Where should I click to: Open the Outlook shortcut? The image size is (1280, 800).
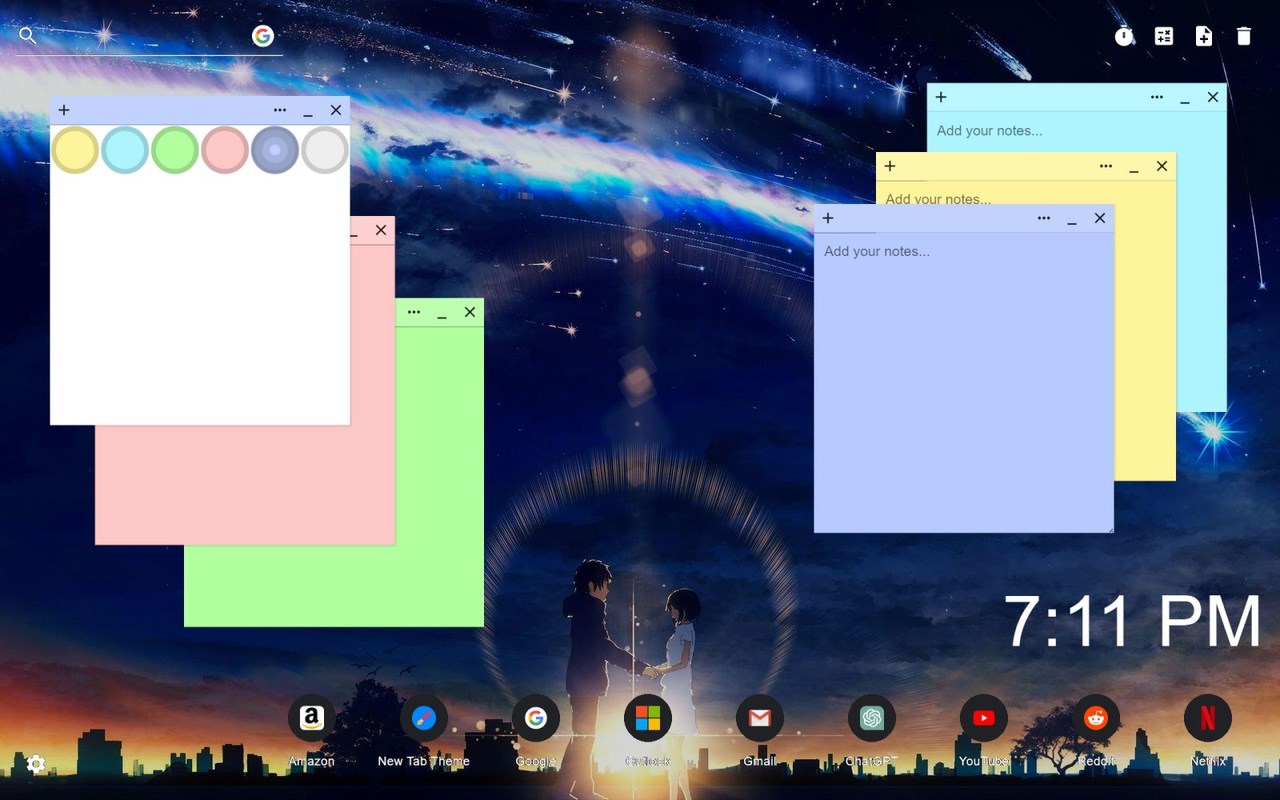648,718
